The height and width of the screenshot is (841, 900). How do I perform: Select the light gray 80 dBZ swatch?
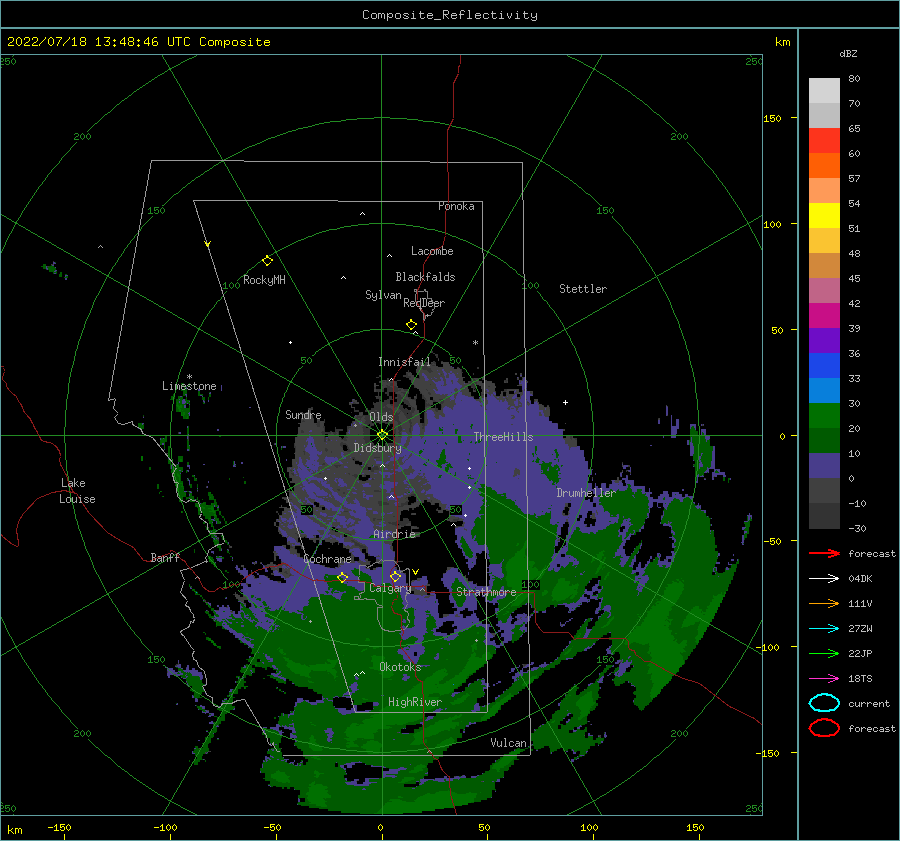pos(824,90)
